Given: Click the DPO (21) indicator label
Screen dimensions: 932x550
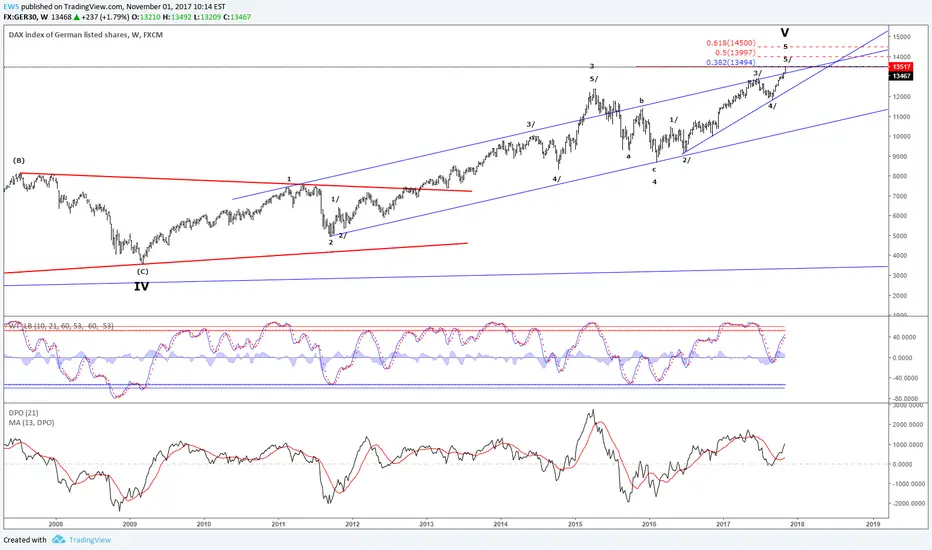Looking at the screenshot, I should point(24,413).
